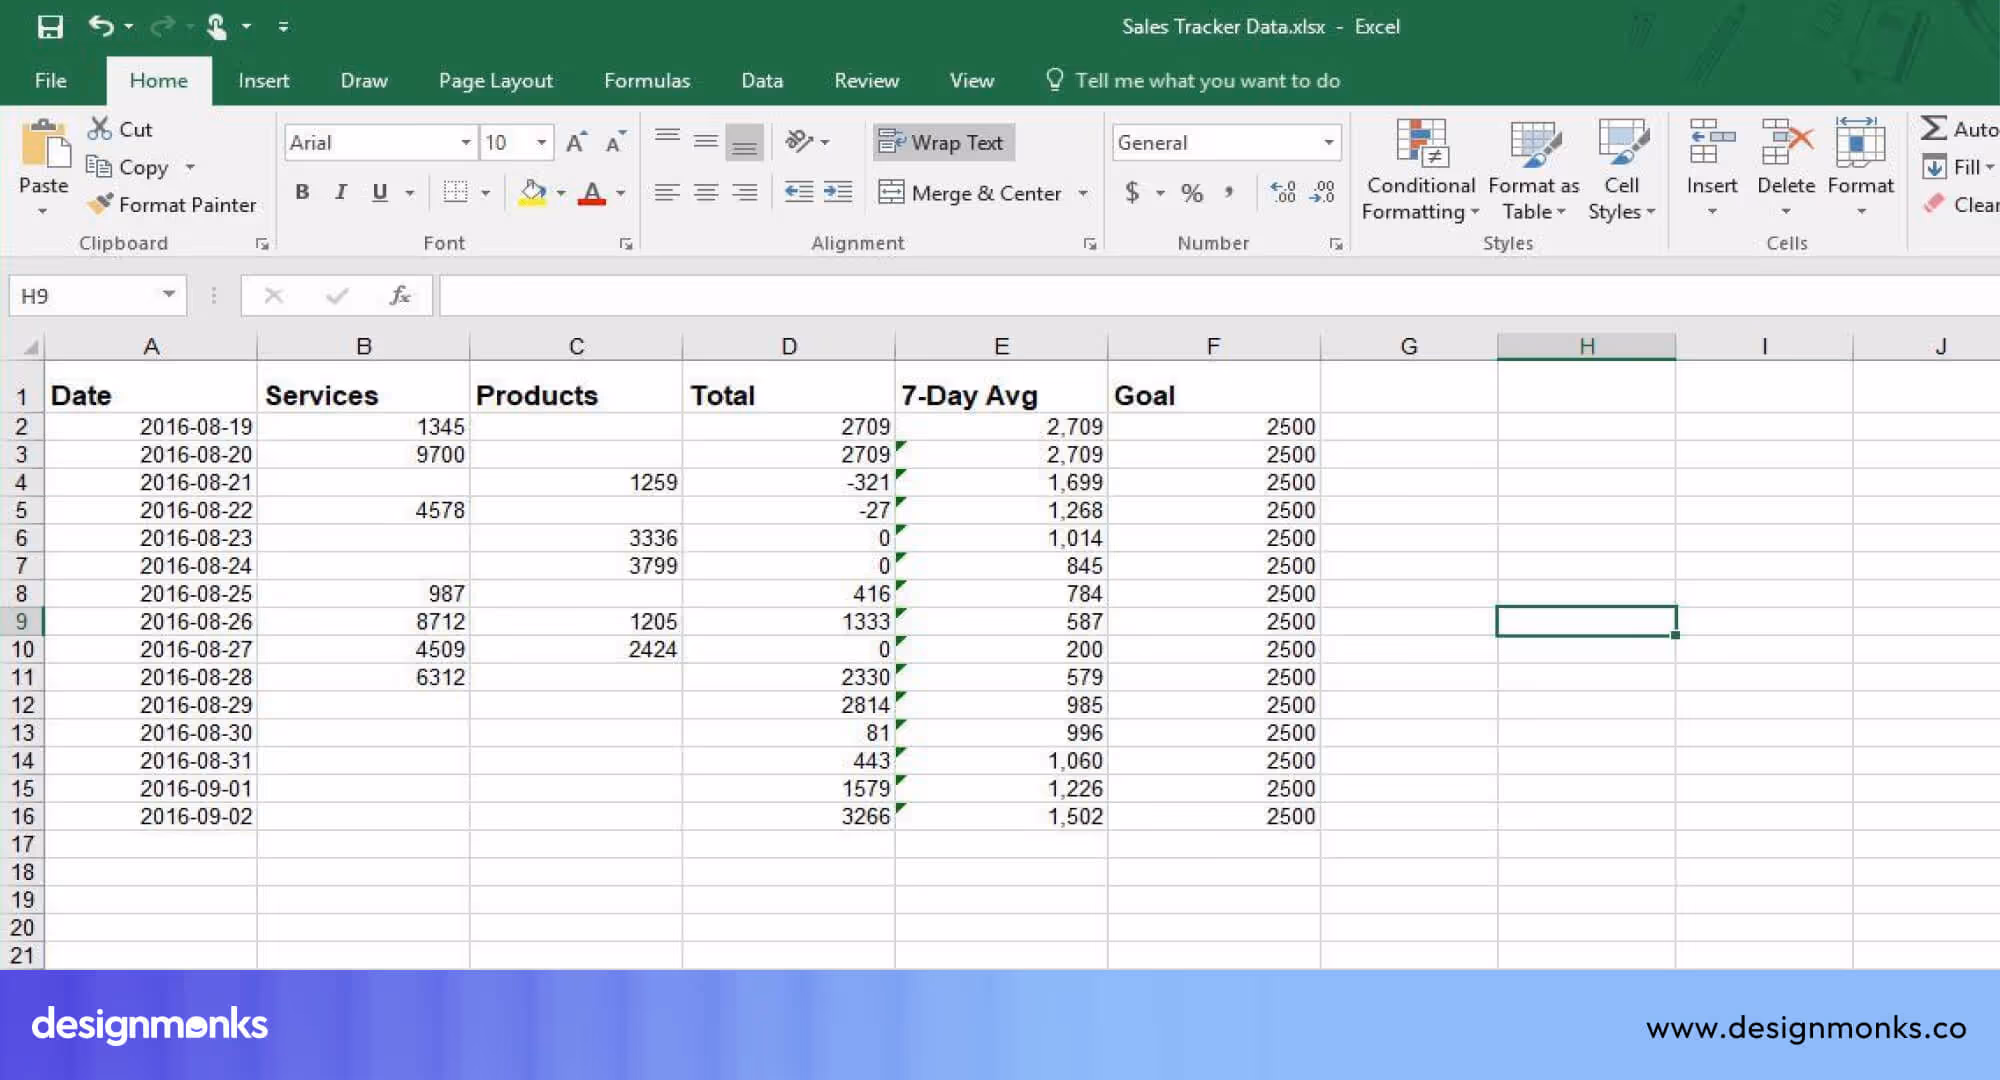Screen dimensions: 2000x1080
Task: Open Cell Styles gallery
Action: point(1621,169)
